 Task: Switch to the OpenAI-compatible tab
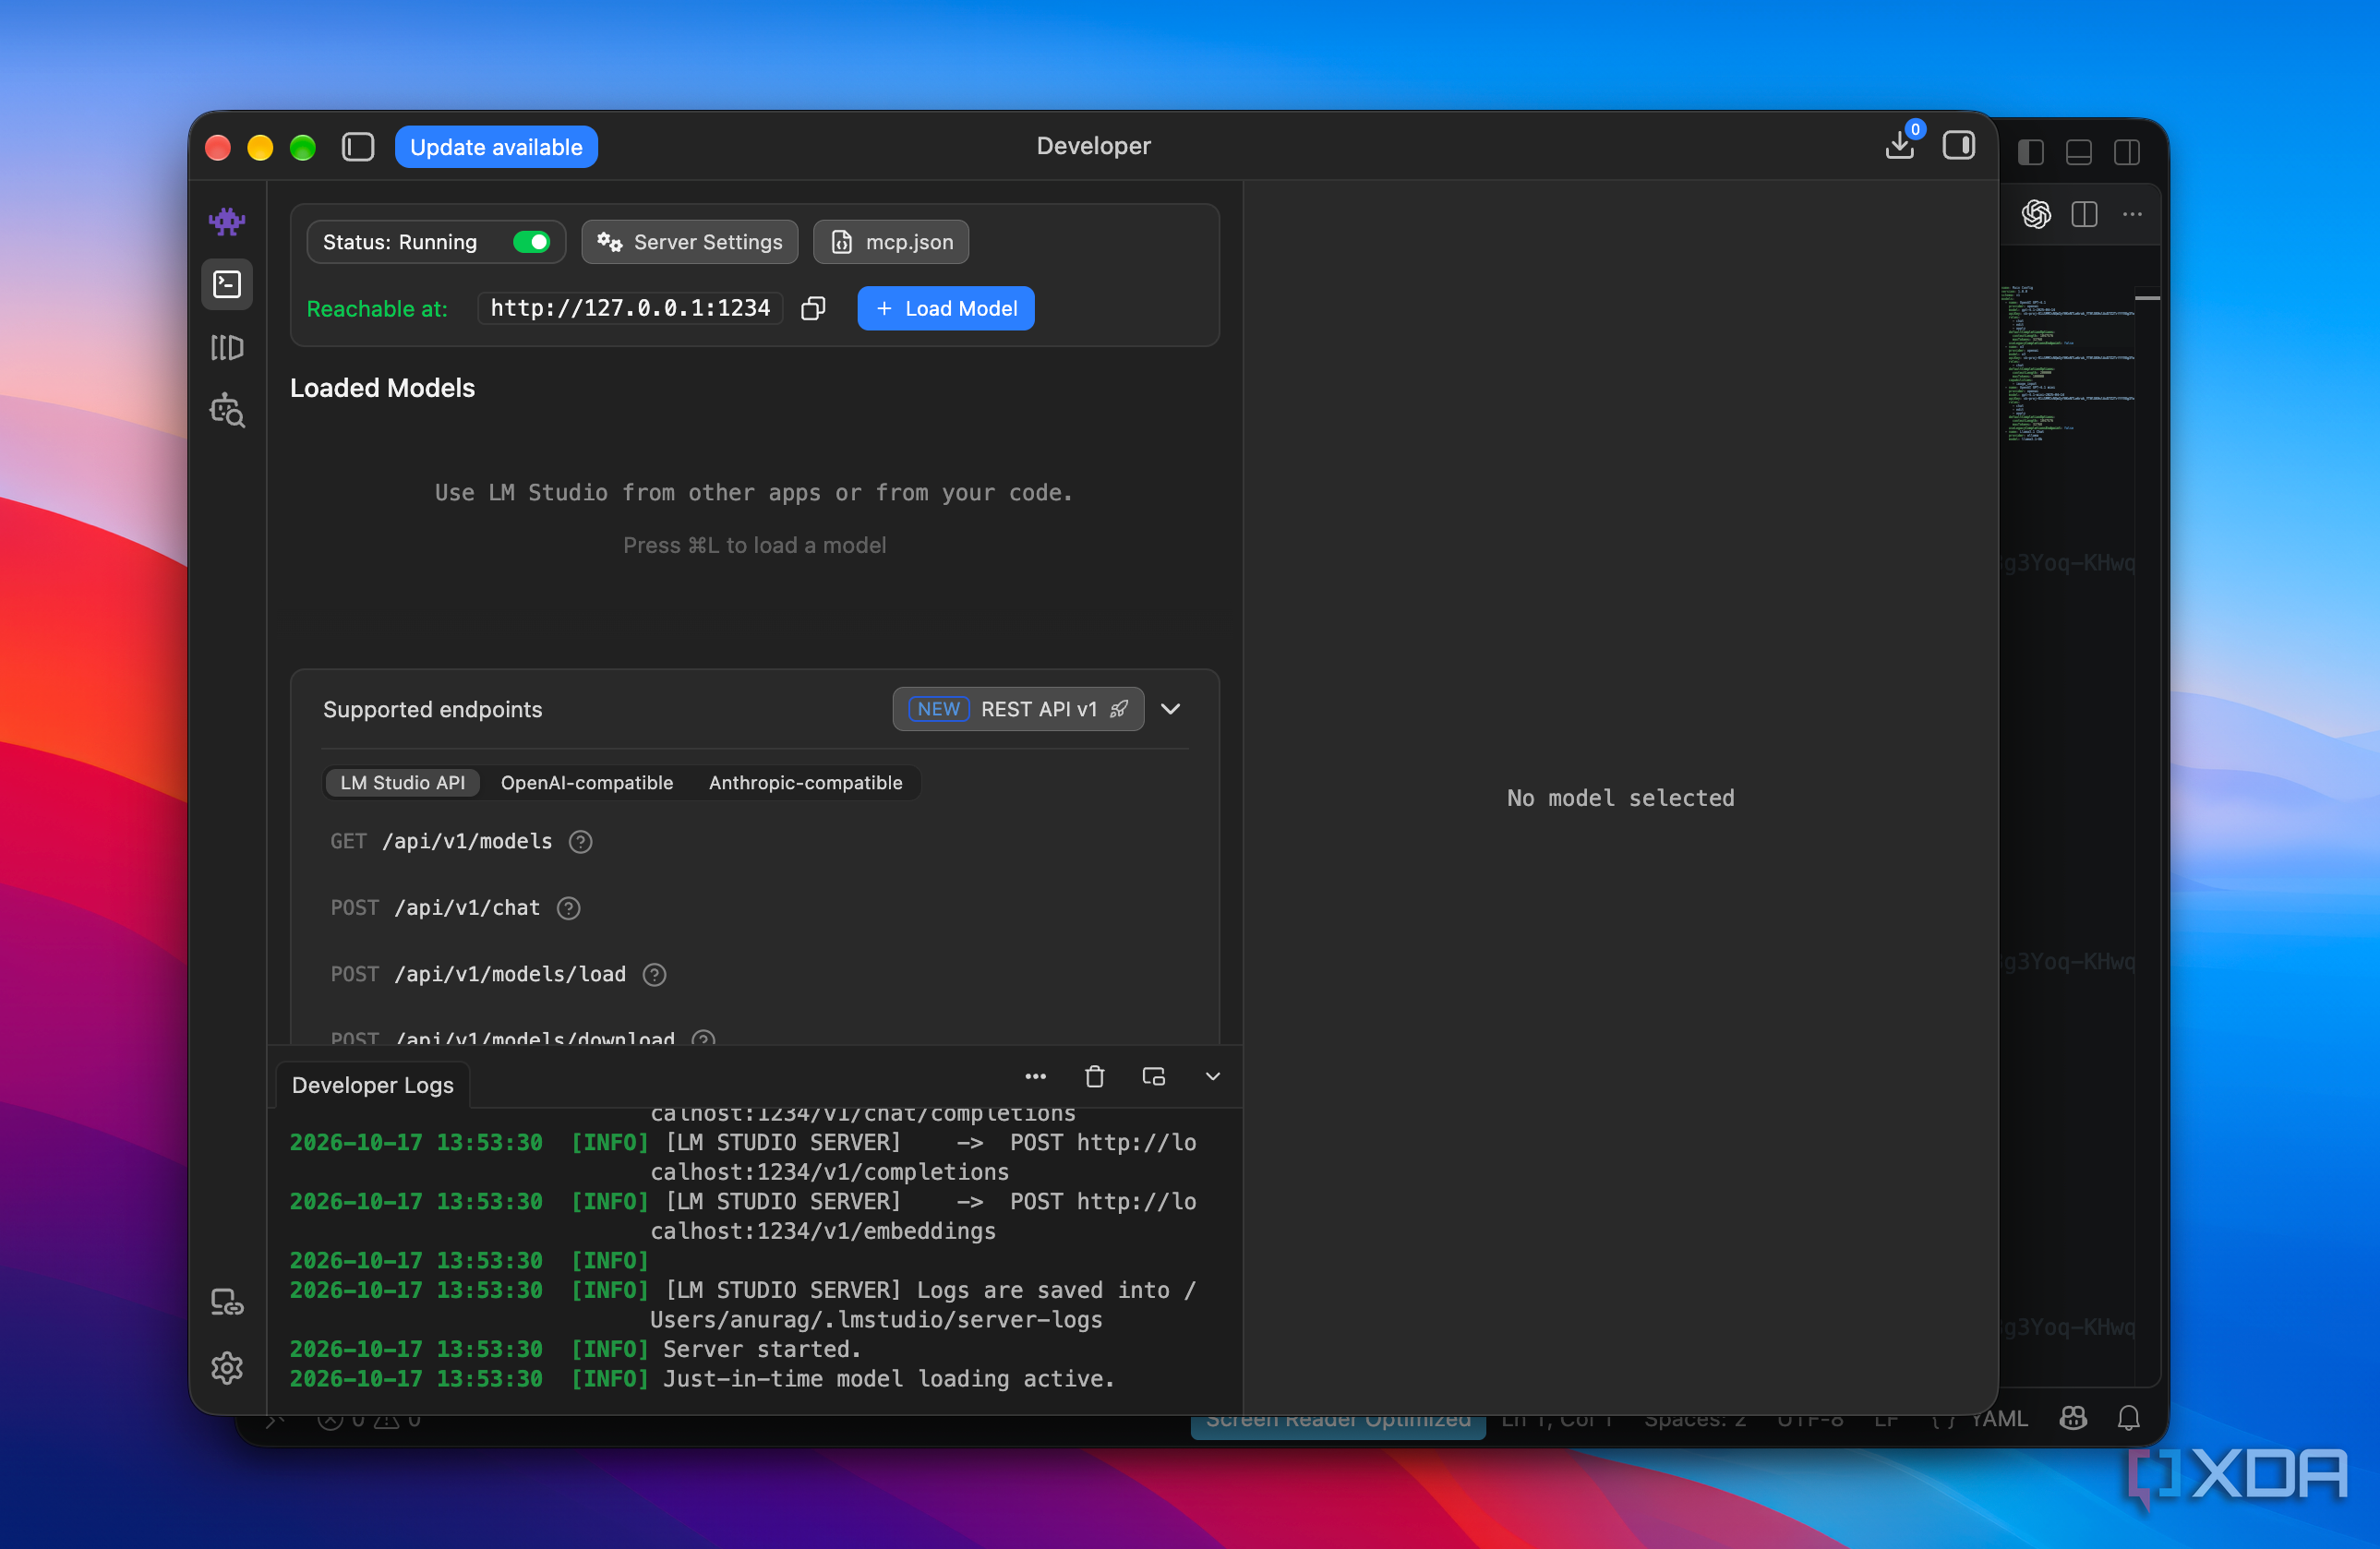[x=587, y=783]
